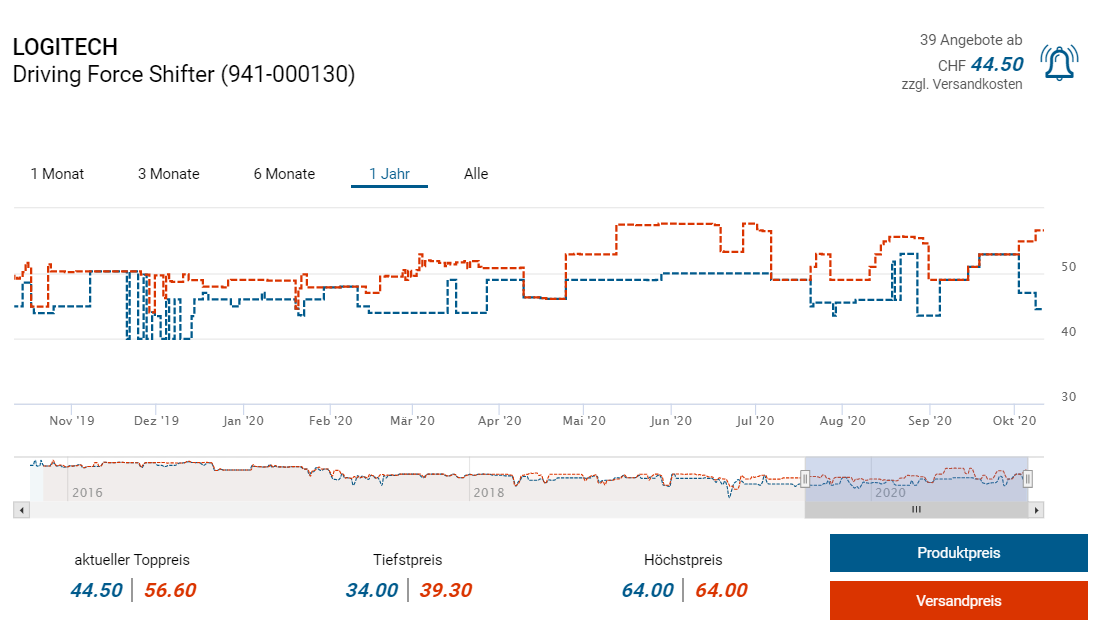Click the 2016 area in the navigator

pos(87,493)
